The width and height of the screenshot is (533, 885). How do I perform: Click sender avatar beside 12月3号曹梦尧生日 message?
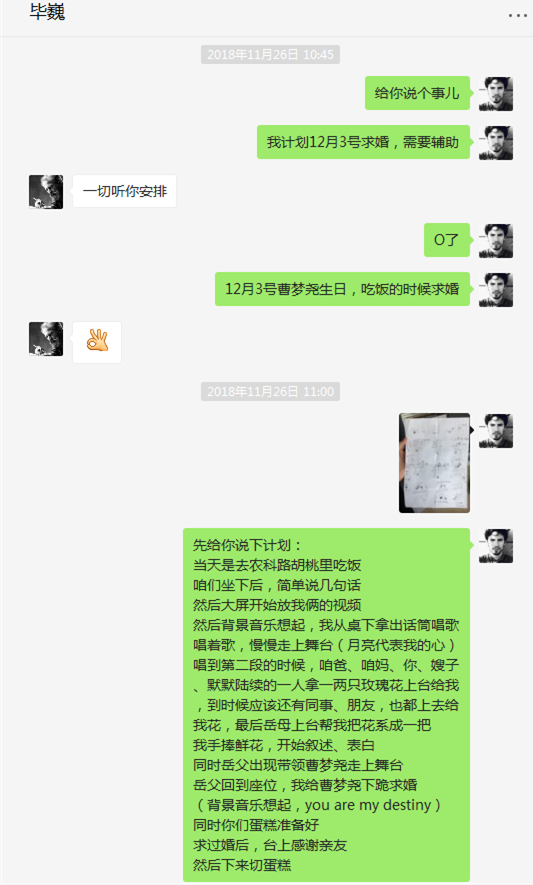pos(496,290)
